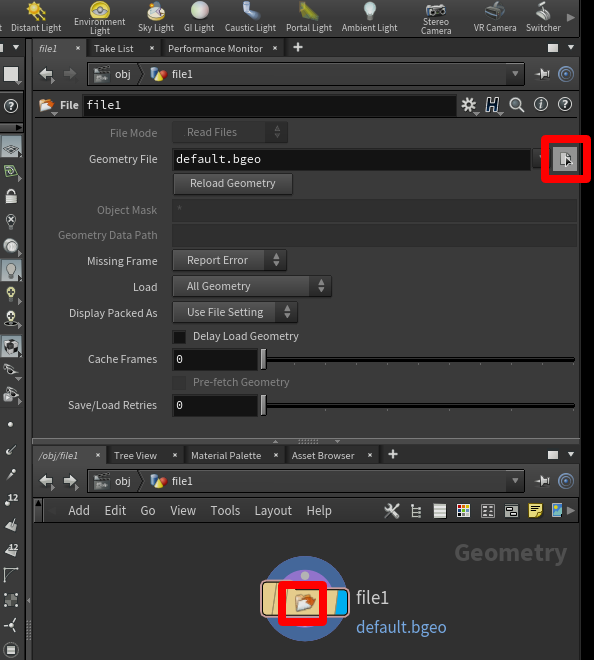The height and width of the screenshot is (660, 594).
Task: Switch to the Performance Monitor tab
Action: 215,49
